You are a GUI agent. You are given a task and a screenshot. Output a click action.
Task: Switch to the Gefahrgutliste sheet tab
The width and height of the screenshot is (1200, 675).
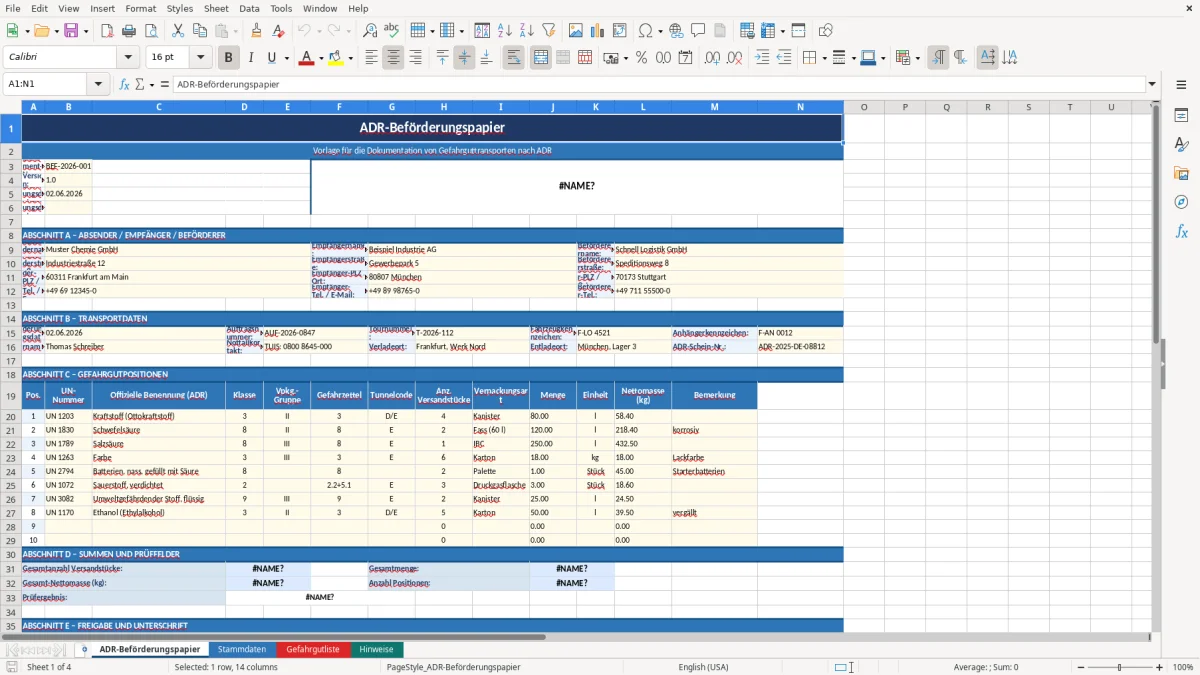[x=313, y=649]
